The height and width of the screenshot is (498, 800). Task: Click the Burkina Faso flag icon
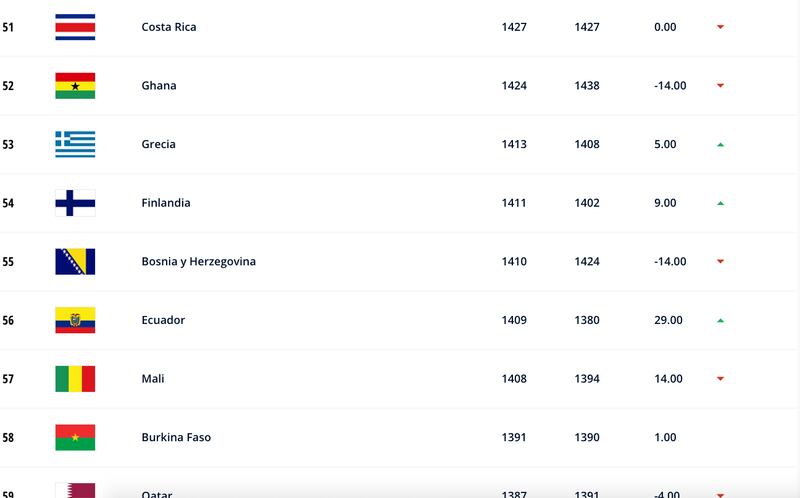75,438
